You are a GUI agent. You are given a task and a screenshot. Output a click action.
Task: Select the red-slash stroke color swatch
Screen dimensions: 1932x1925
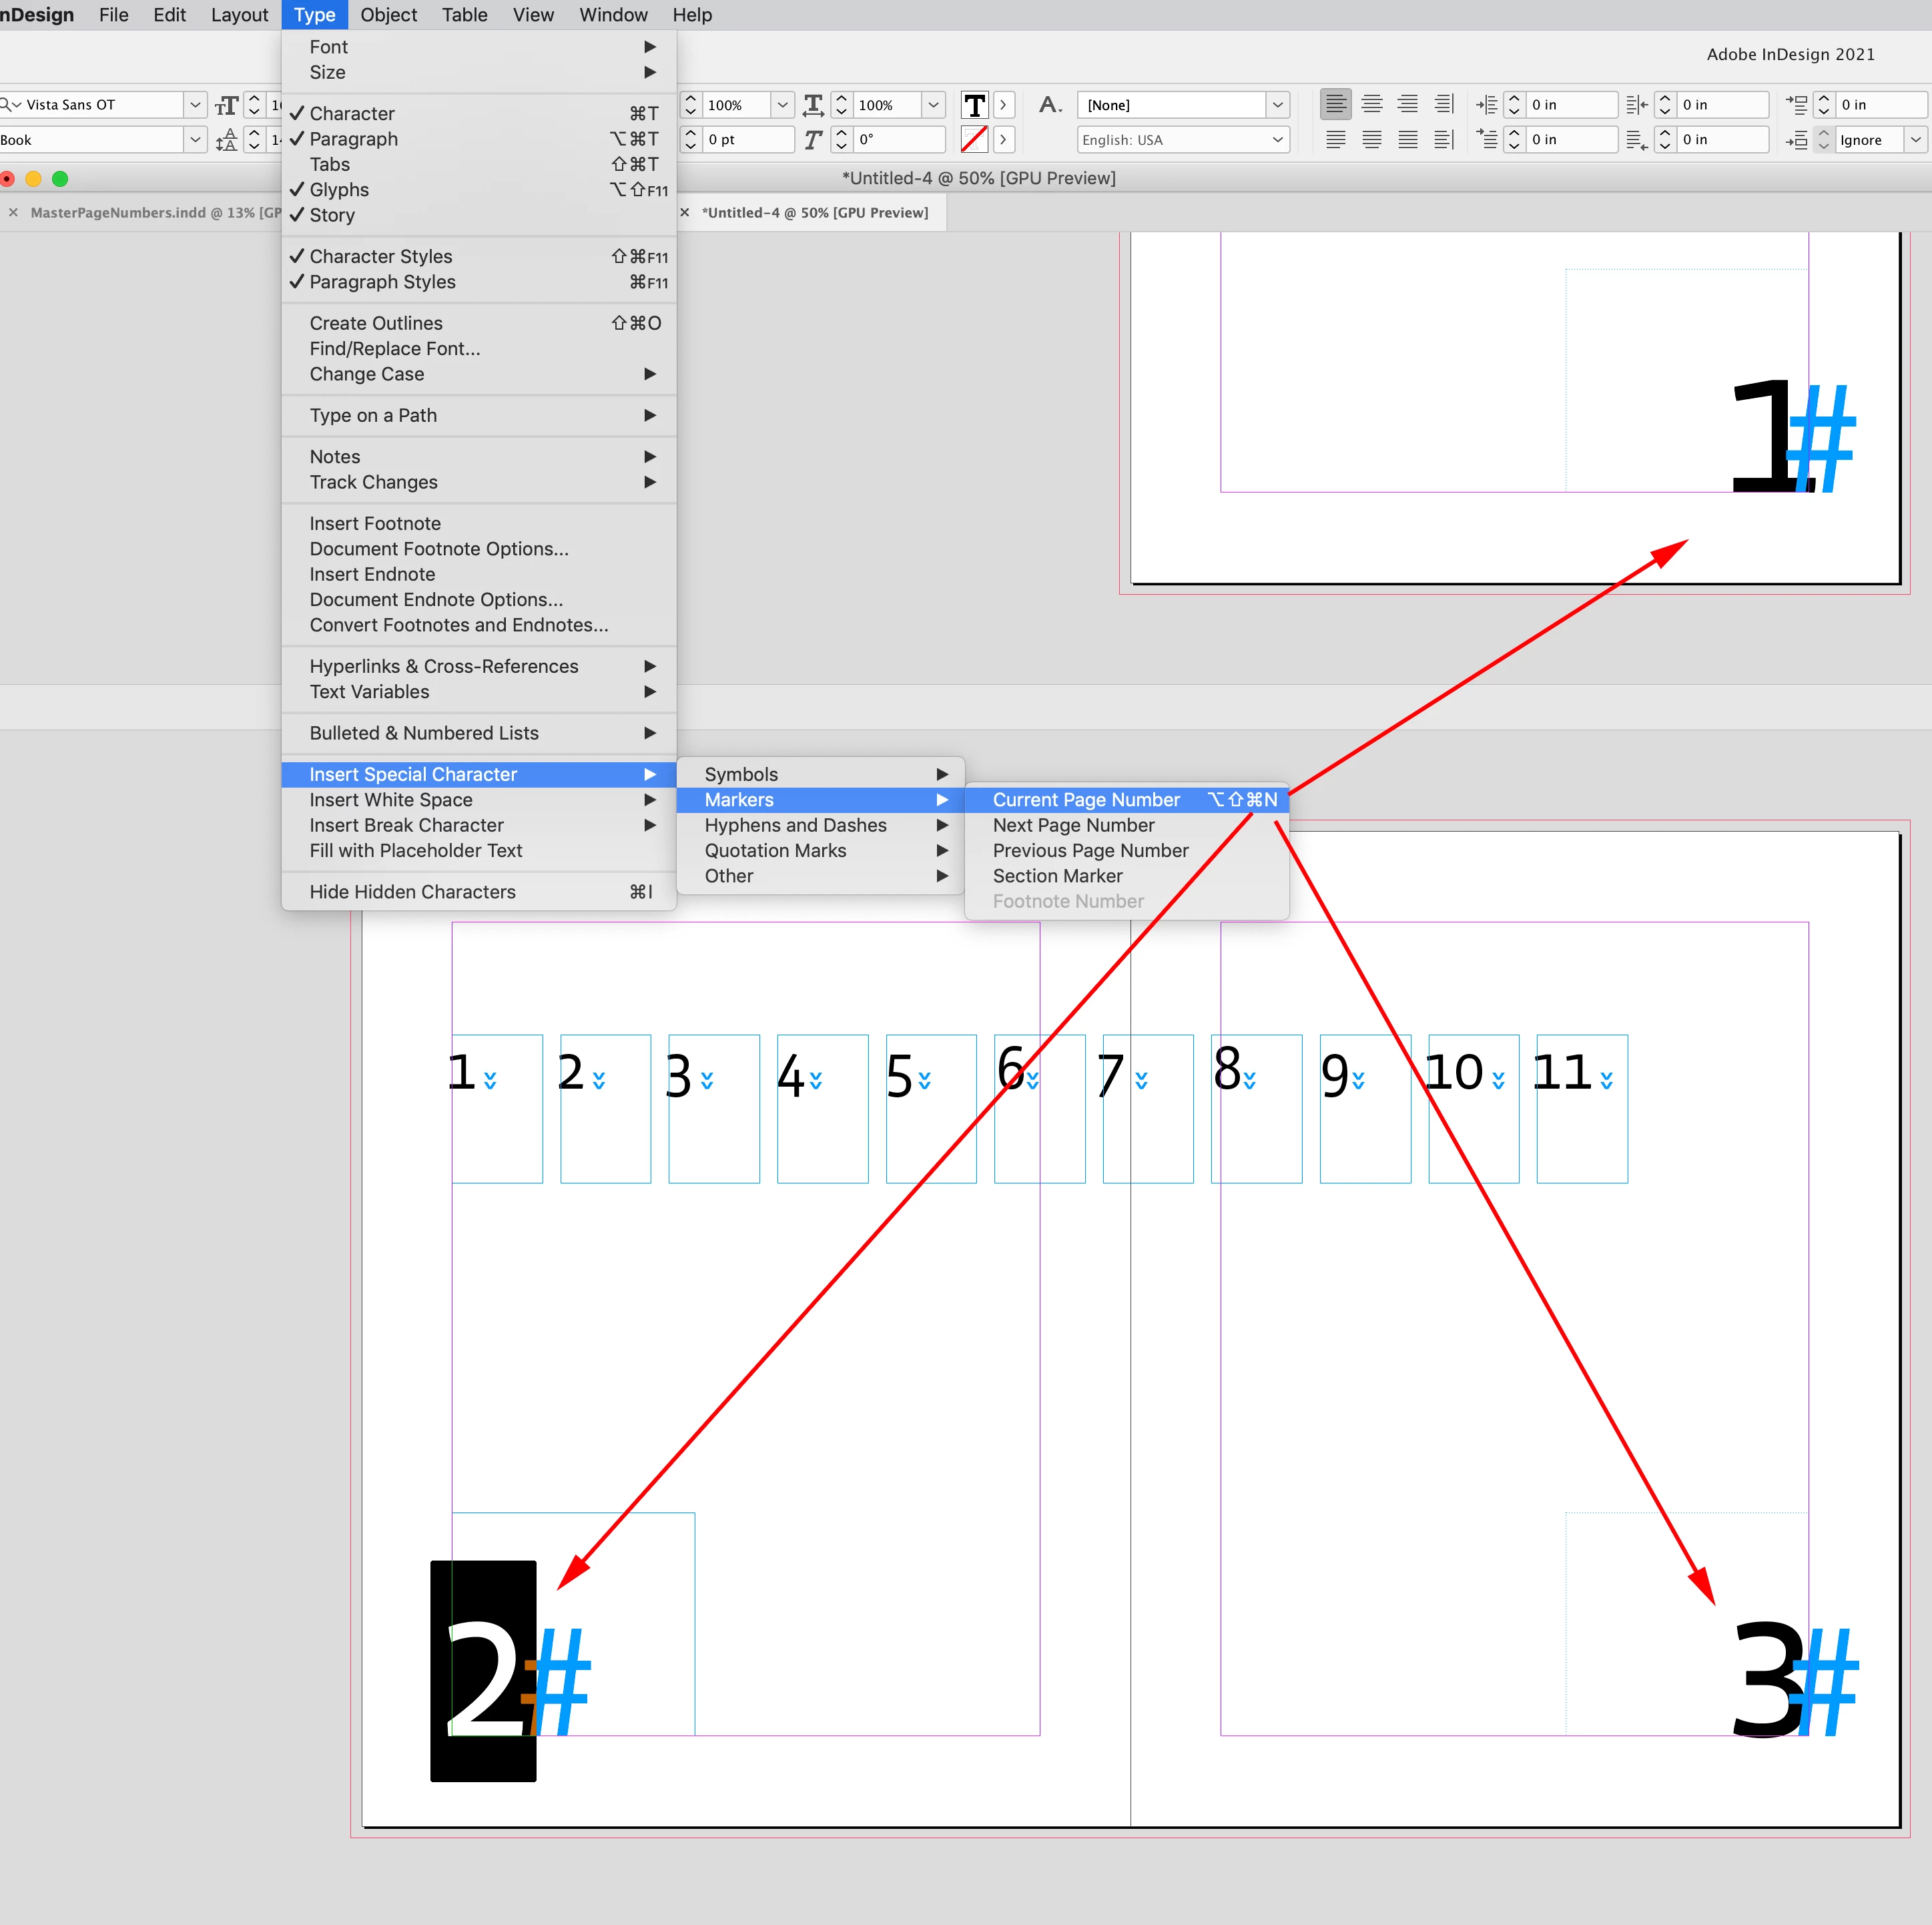974,140
